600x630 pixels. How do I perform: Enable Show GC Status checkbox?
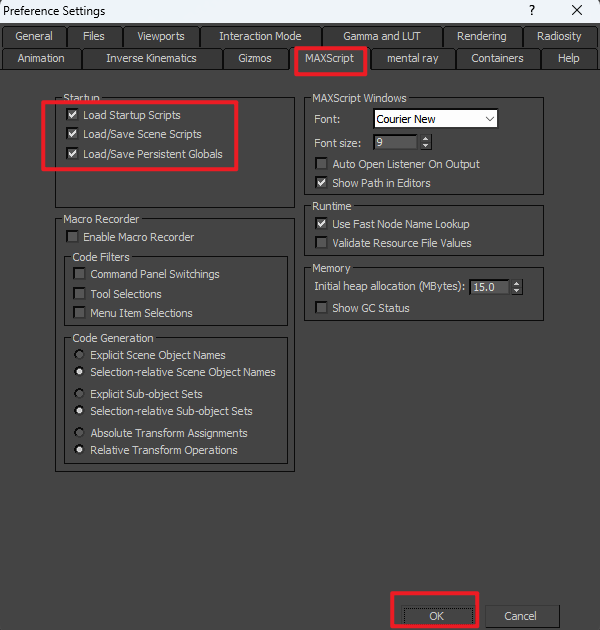point(321,308)
